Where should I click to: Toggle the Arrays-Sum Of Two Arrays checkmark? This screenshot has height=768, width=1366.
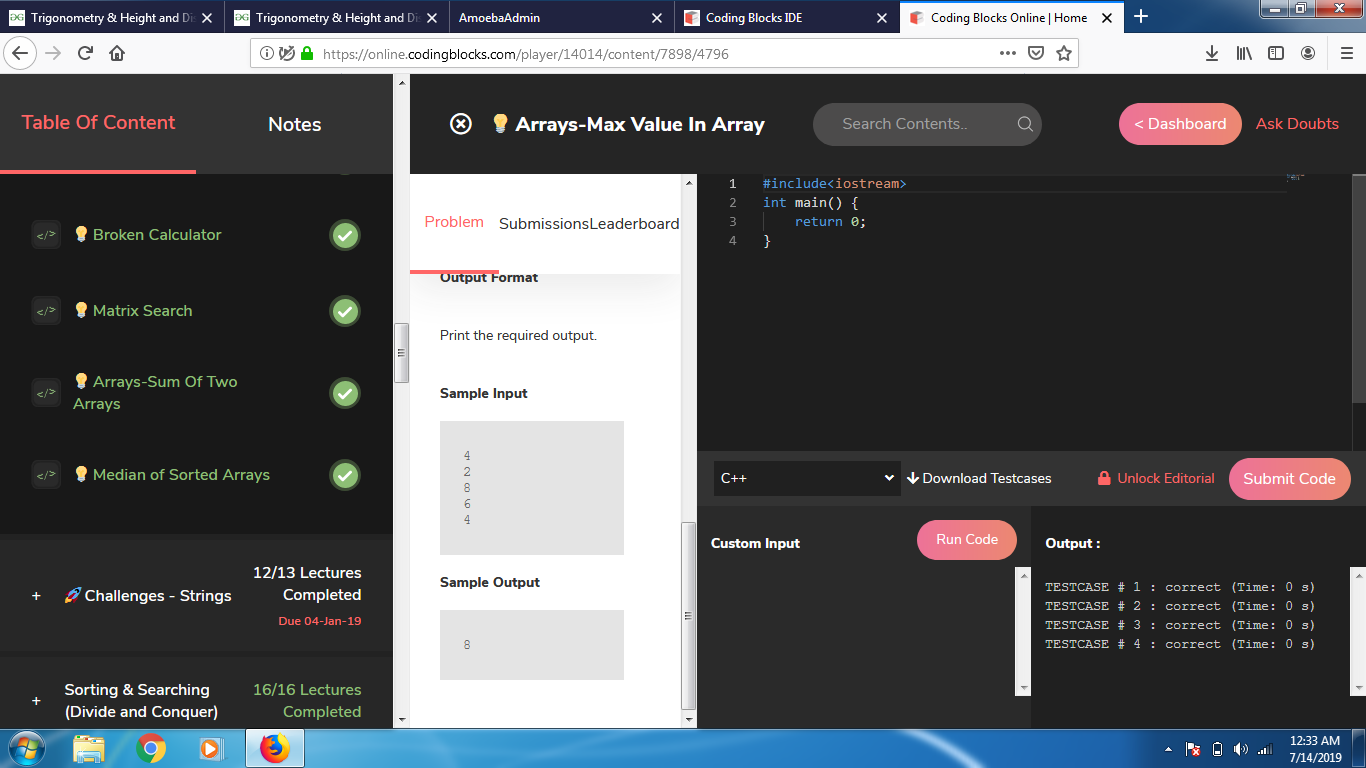[345, 393]
